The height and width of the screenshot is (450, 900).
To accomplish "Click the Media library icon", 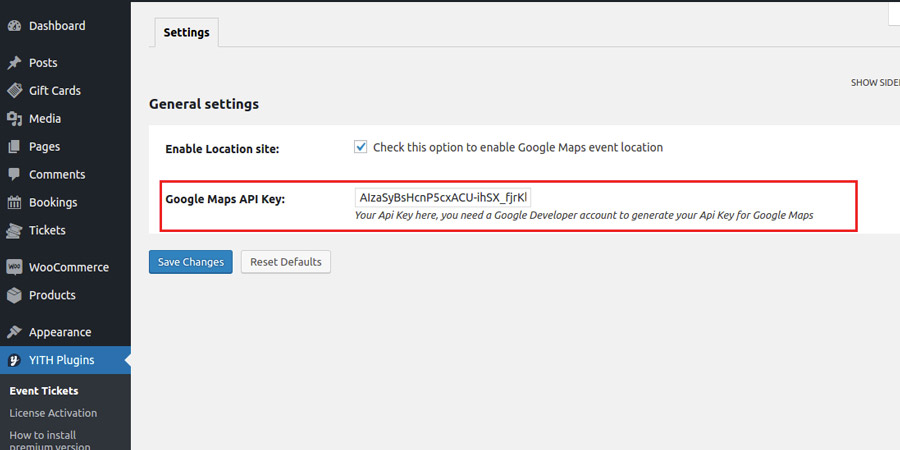I will 14,119.
